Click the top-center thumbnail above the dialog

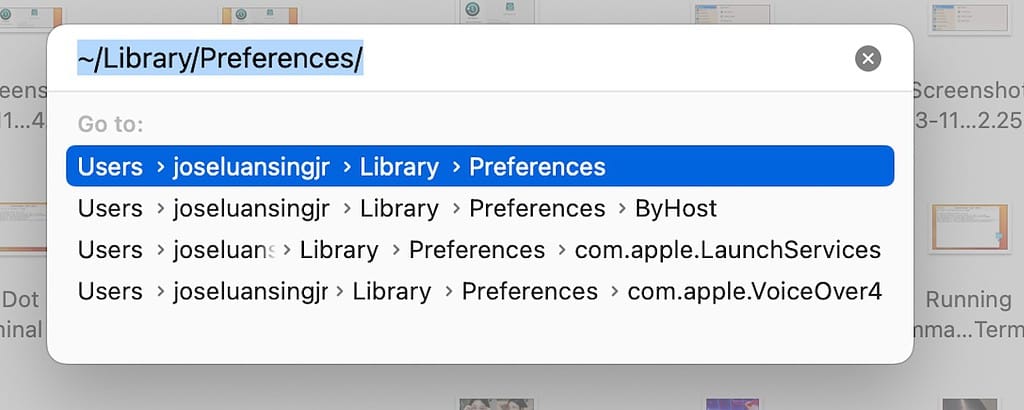[x=497, y=10]
